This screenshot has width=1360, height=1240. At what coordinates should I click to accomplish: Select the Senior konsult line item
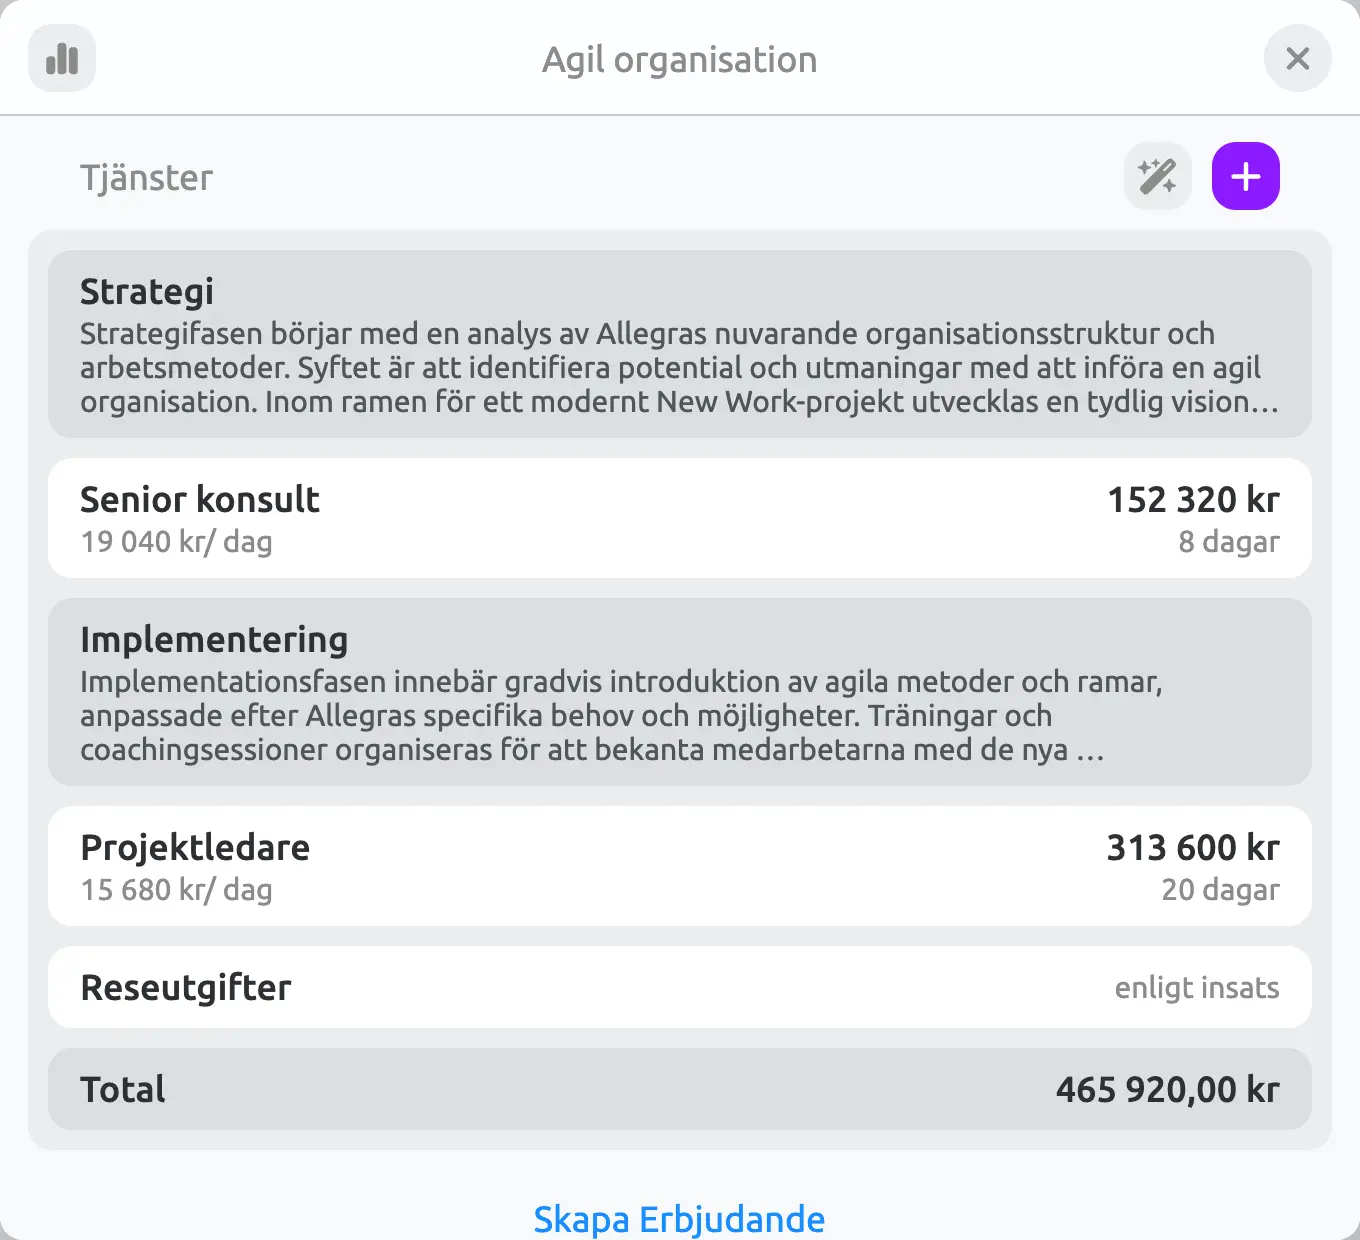point(680,518)
